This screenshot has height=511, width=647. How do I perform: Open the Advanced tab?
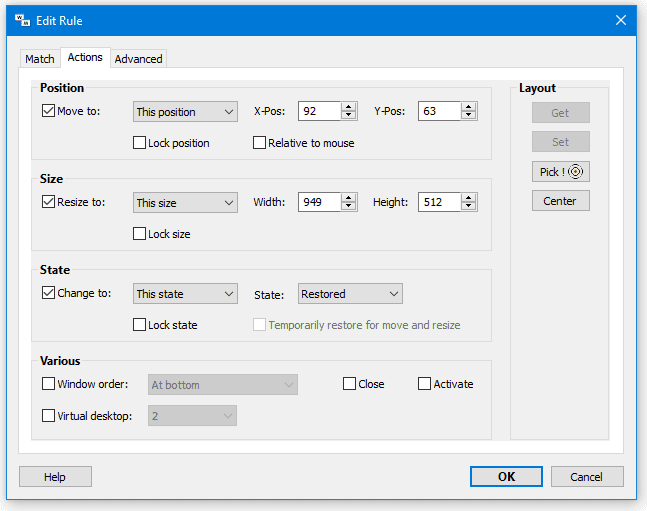(x=138, y=59)
